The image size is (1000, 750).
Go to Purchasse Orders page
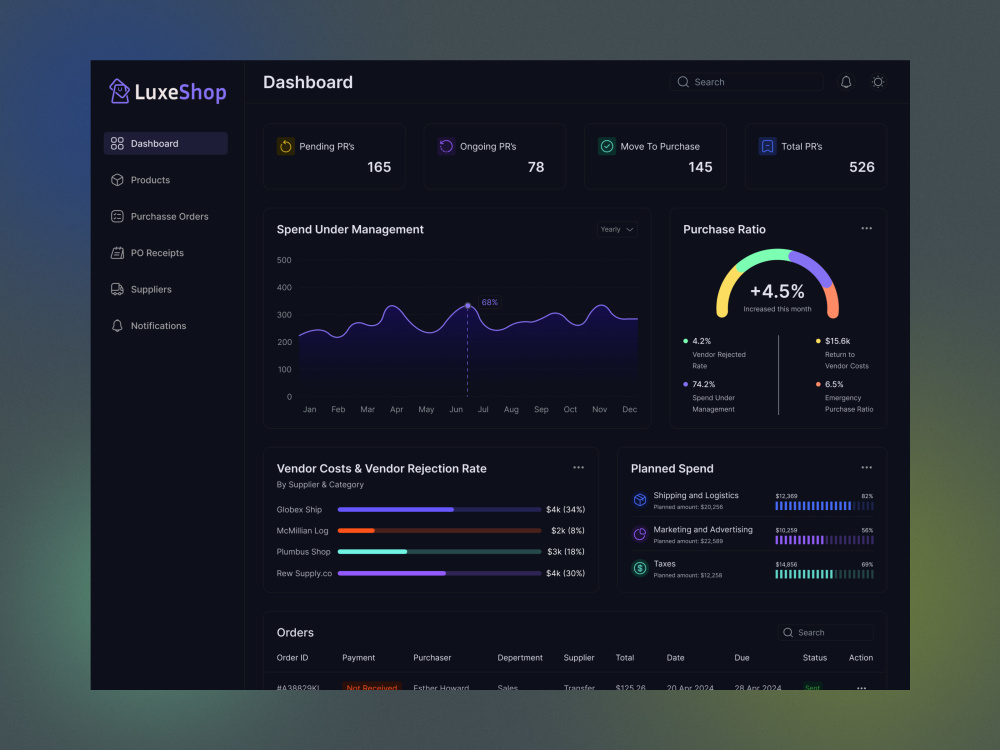(165, 216)
